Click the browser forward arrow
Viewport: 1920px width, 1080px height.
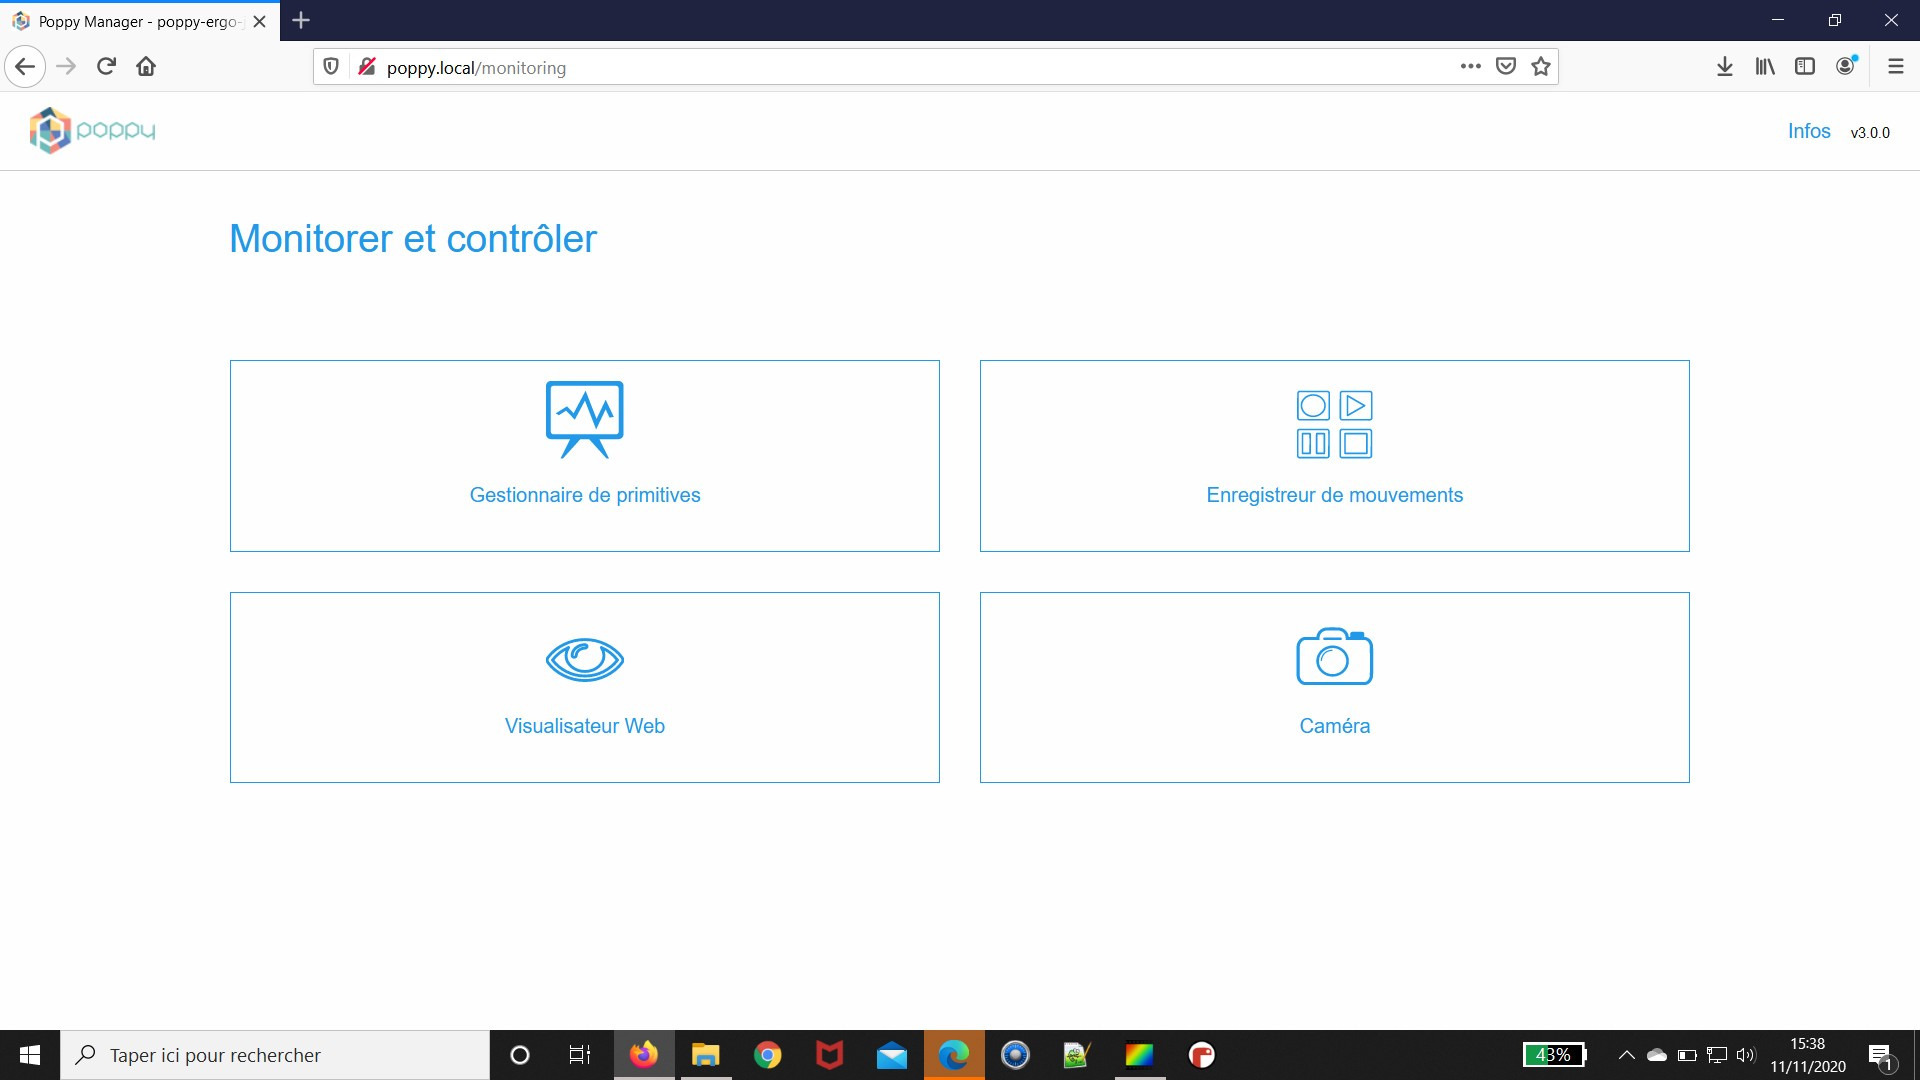tap(66, 67)
